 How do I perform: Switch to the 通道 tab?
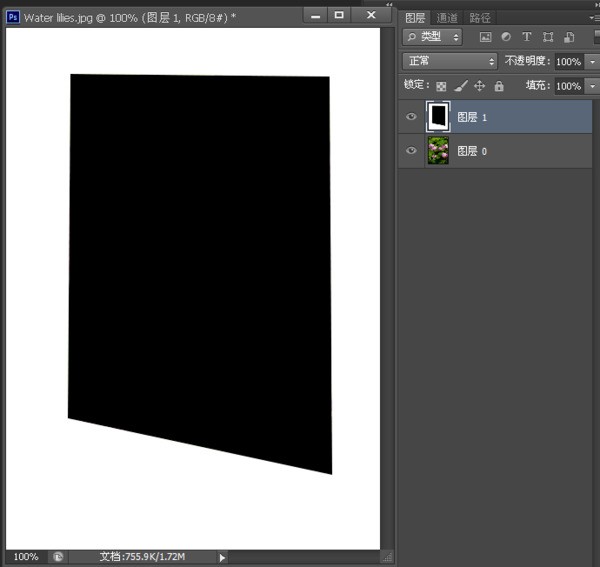tap(447, 18)
